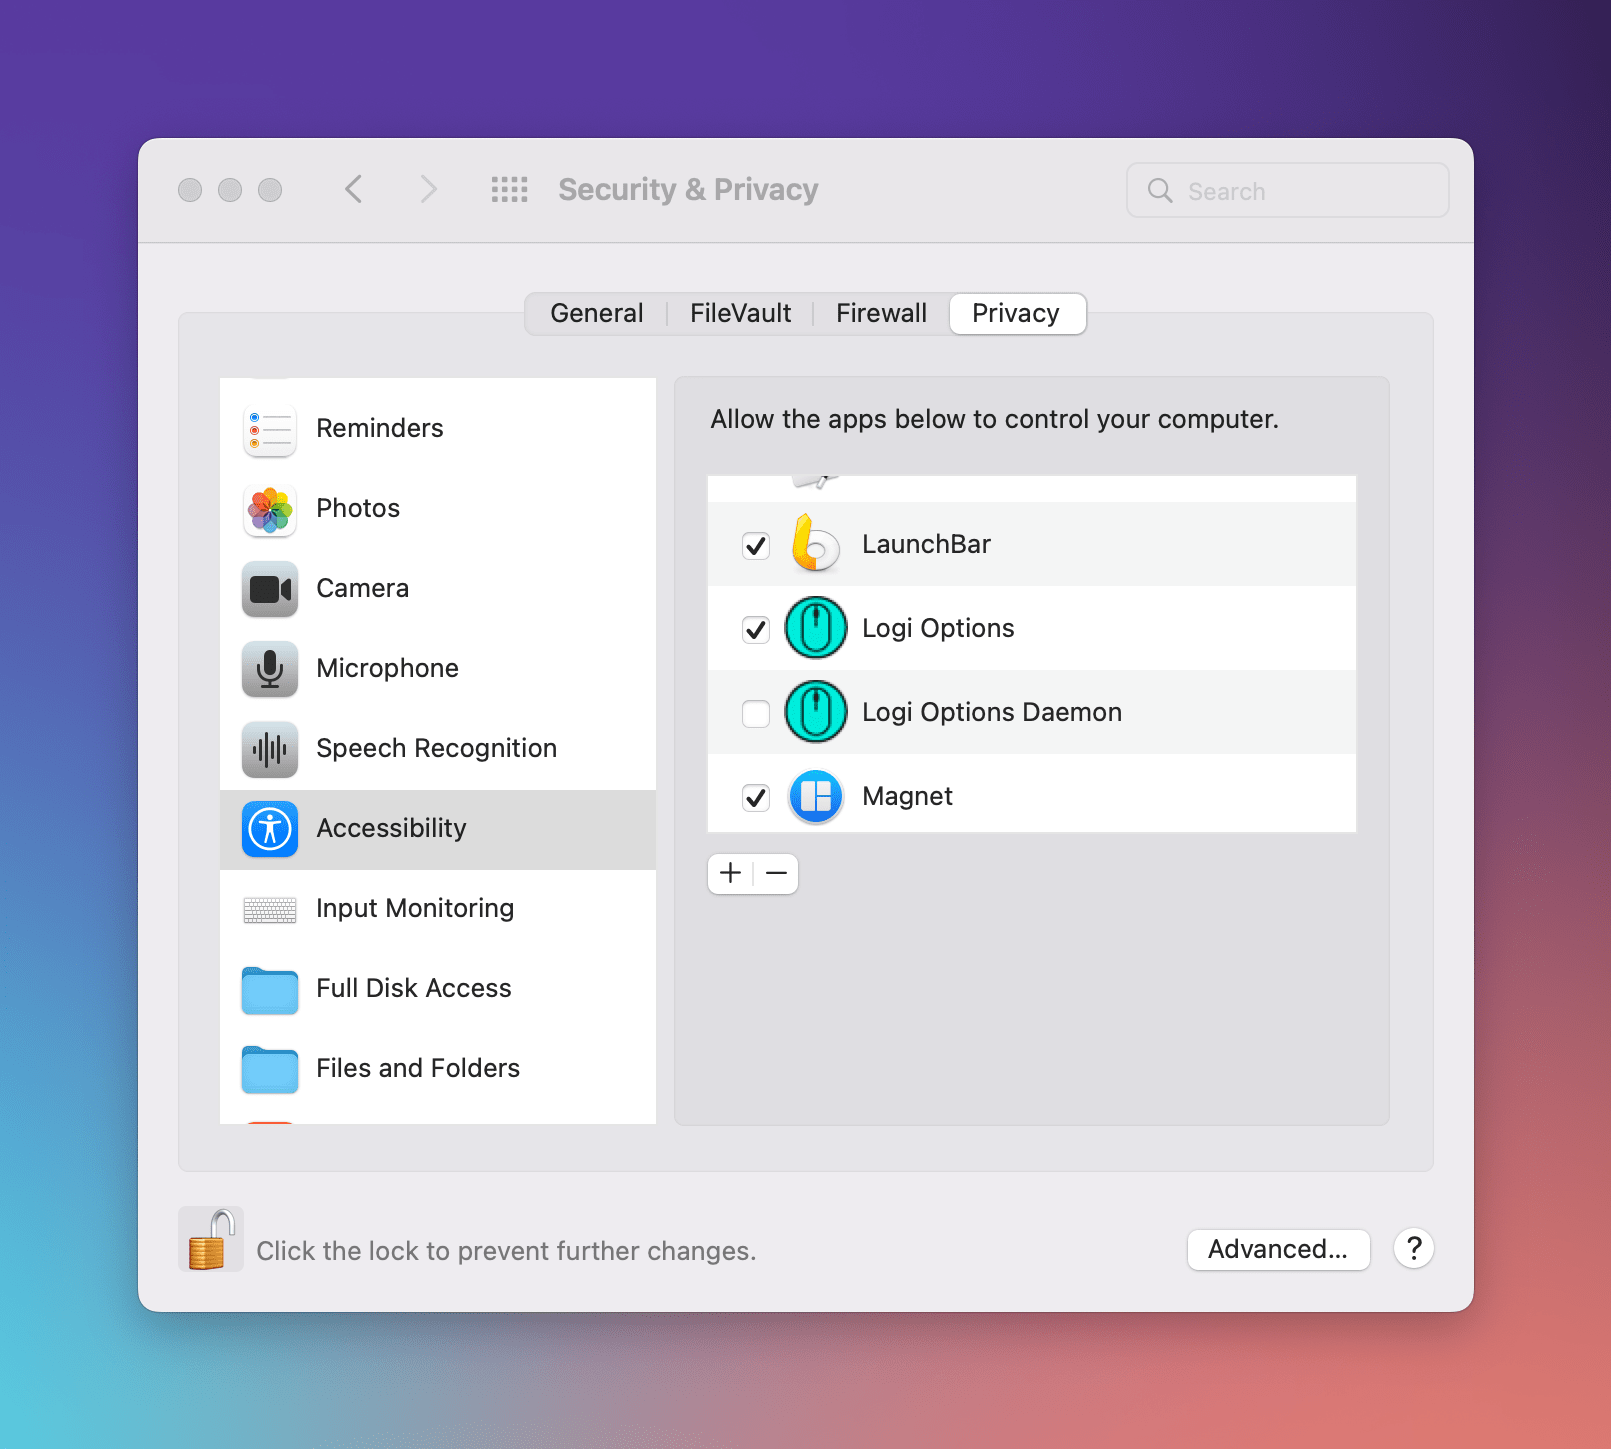The width and height of the screenshot is (1611, 1449).
Task: Click the Speech Recognition waveform icon
Action: coord(270,749)
